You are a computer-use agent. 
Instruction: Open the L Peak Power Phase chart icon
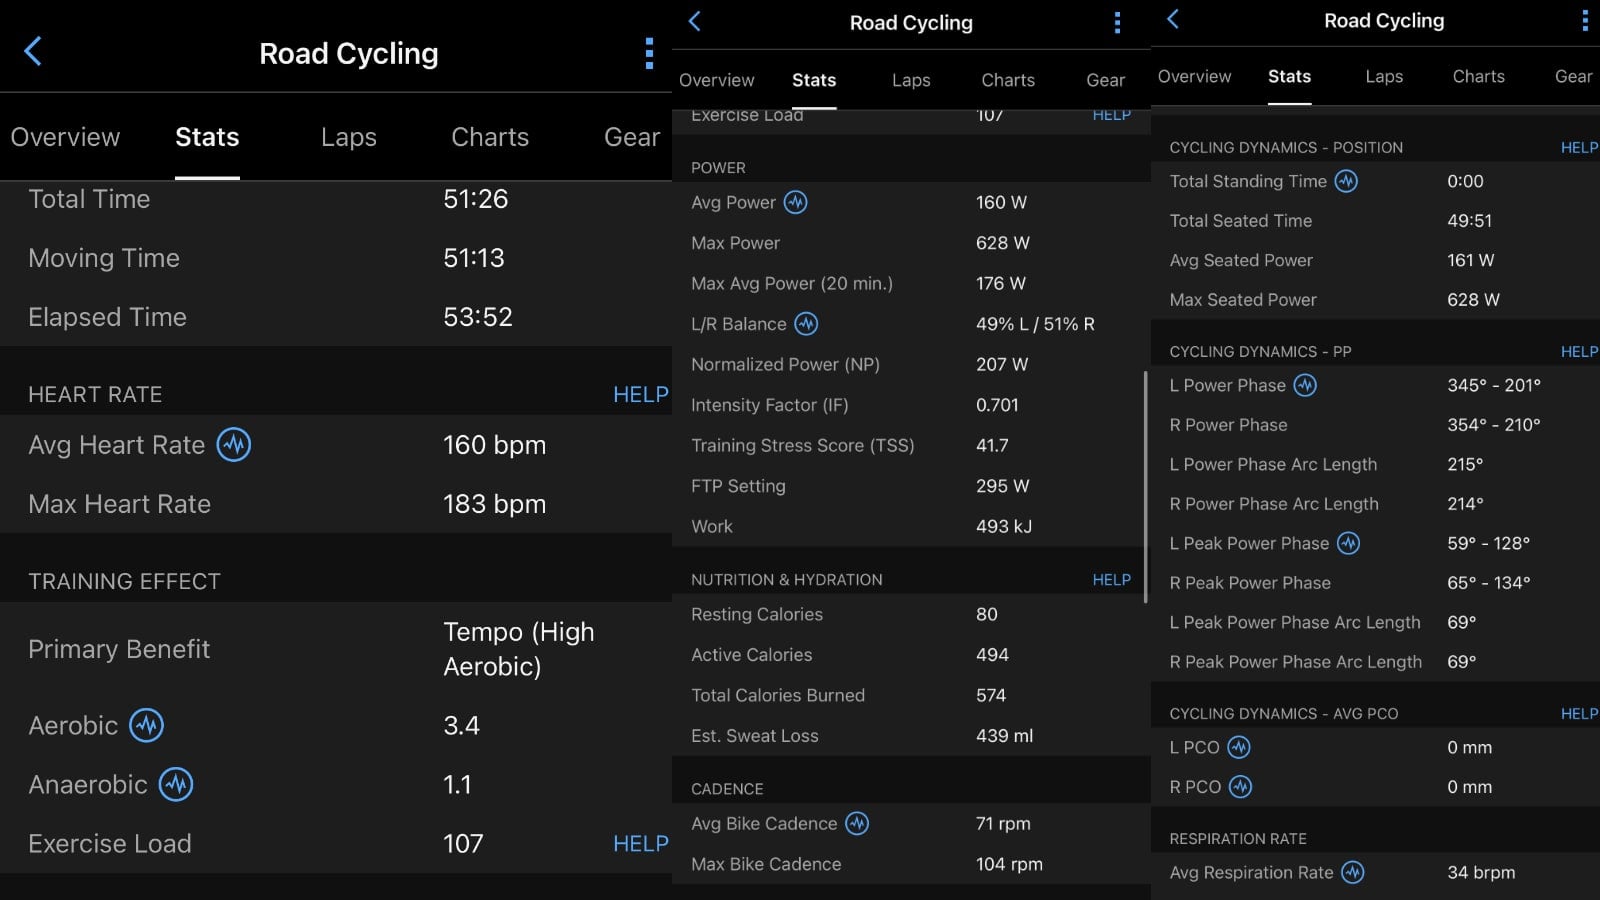pyautogui.click(x=1348, y=543)
